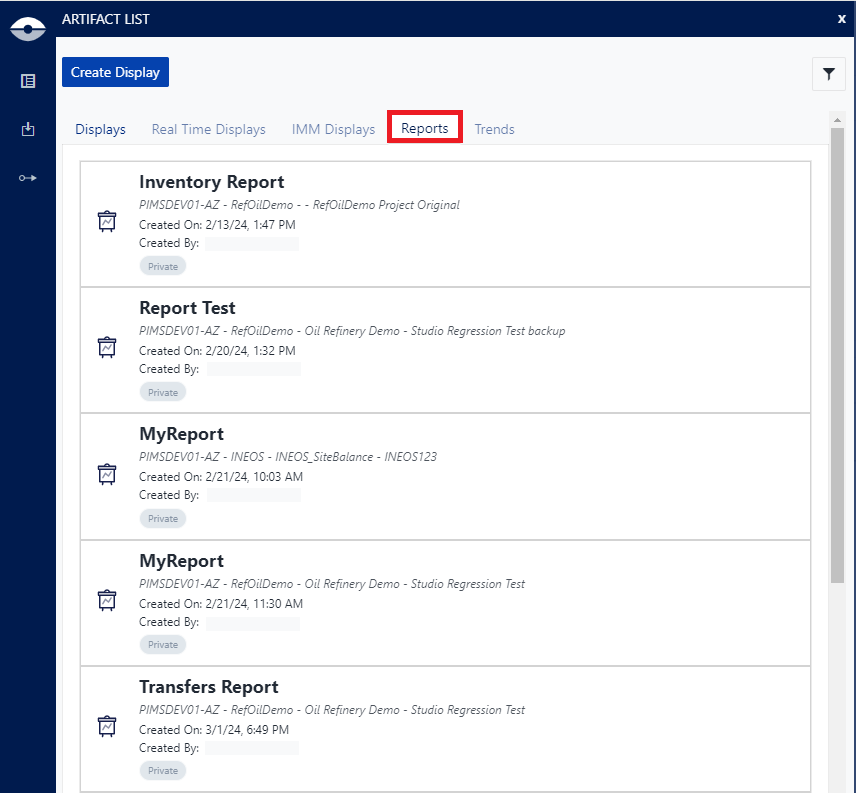The width and height of the screenshot is (856, 793).
Task: Click the Inventory Report presentation icon
Action: click(107, 221)
